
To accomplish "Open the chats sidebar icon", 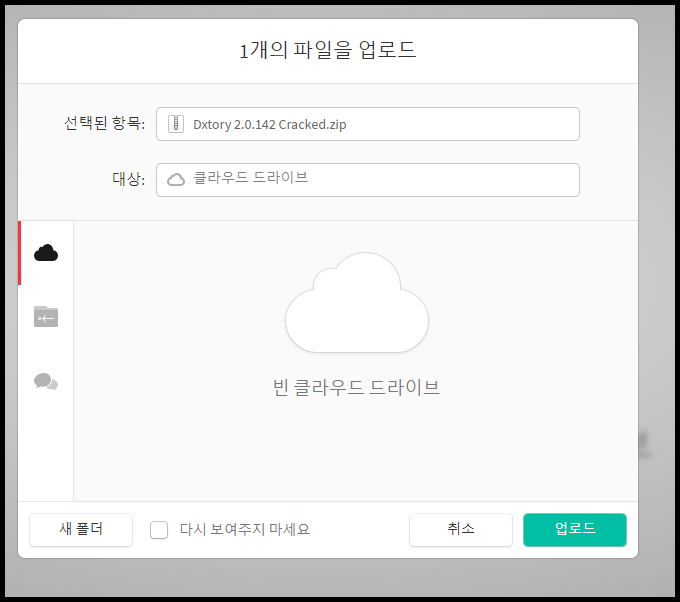I will (46, 381).
